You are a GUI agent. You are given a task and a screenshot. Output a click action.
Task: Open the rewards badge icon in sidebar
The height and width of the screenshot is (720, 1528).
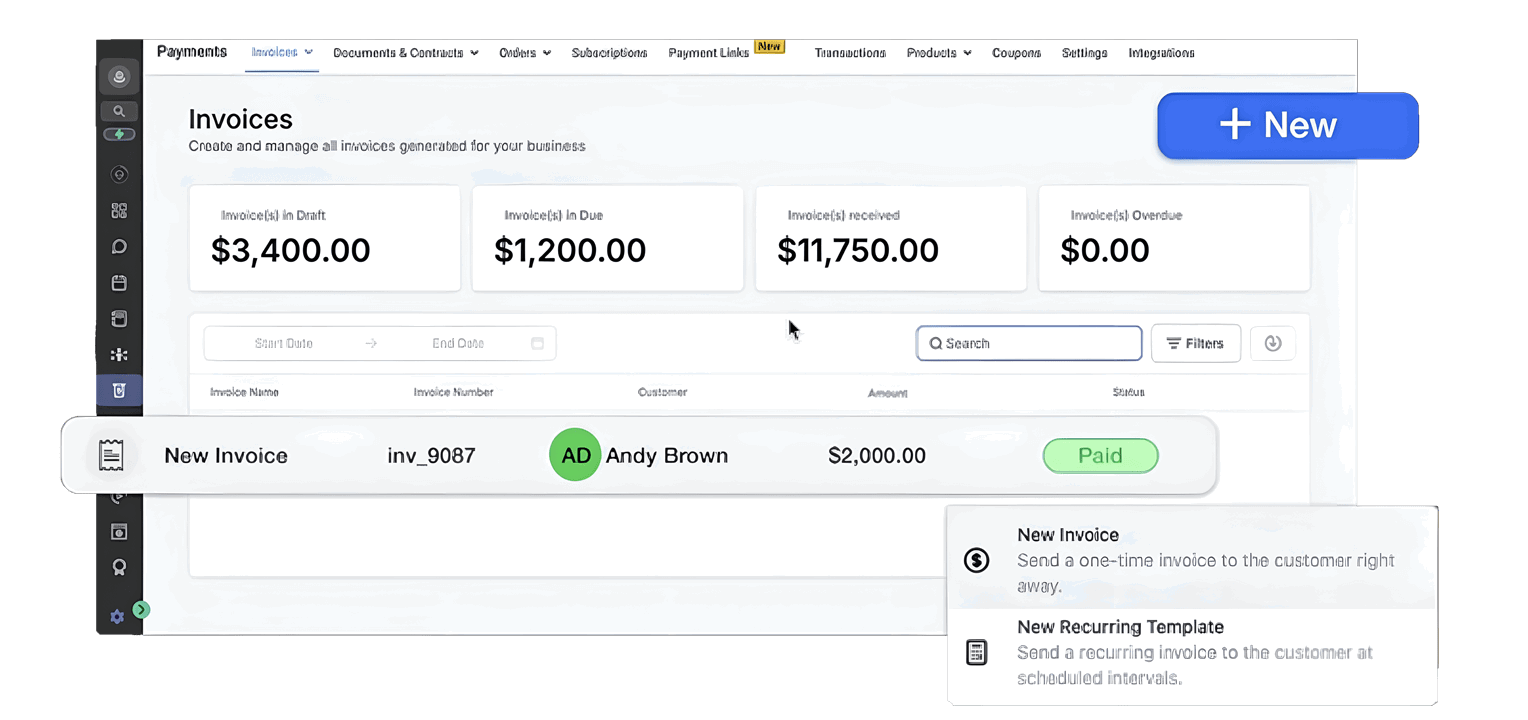click(119, 567)
